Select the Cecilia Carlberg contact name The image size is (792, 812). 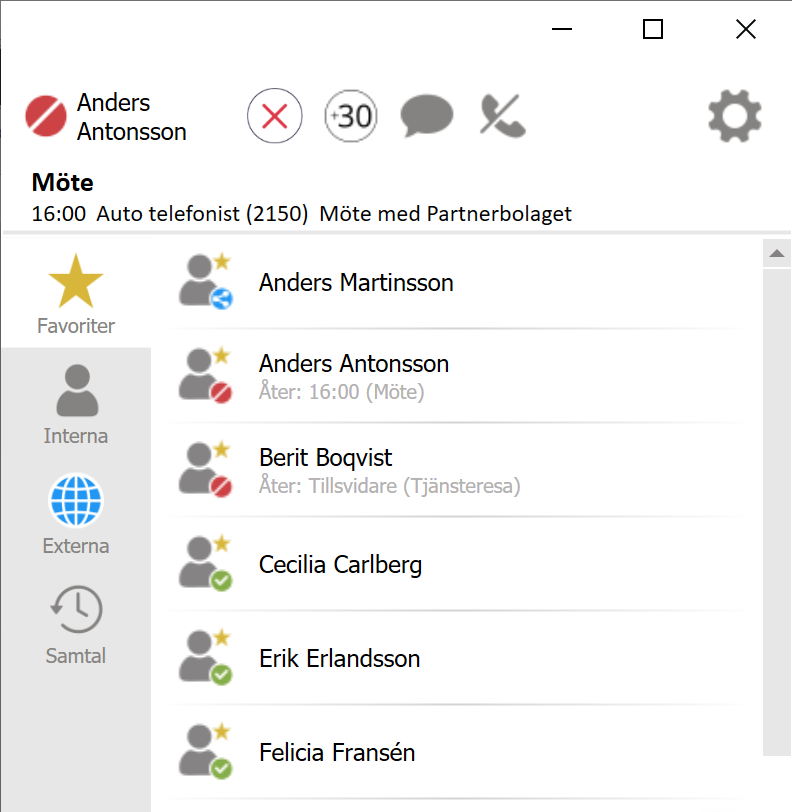pos(340,565)
